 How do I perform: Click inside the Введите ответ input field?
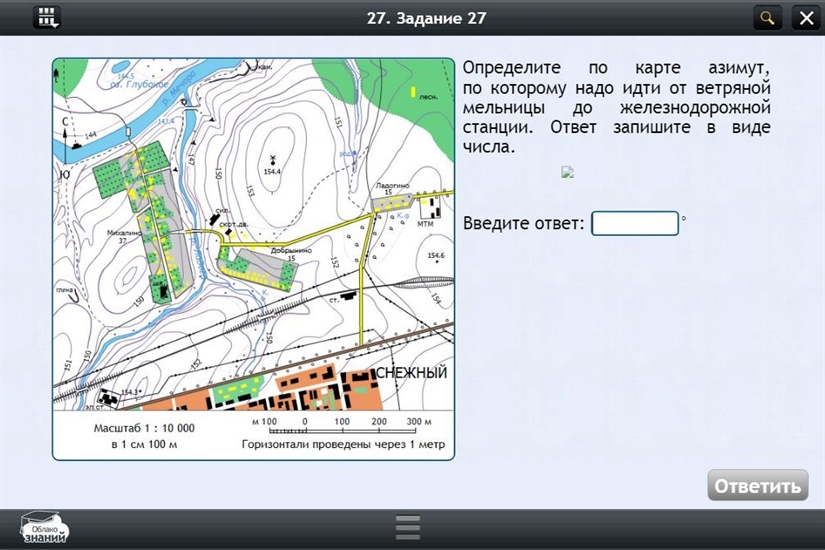click(x=635, y=223)
